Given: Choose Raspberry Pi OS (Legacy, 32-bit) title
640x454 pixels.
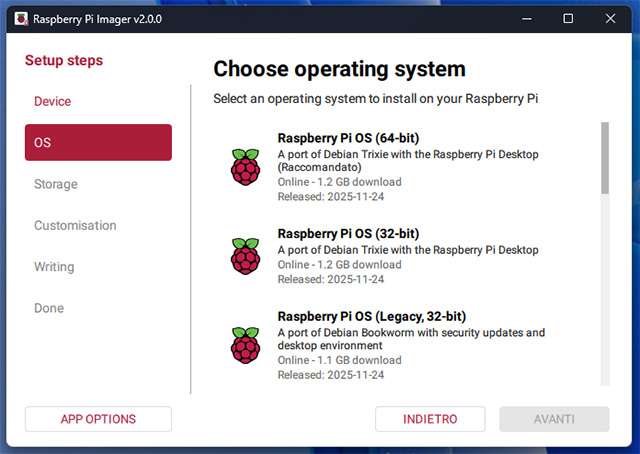Looking at the screenshot, I should 371,316.
